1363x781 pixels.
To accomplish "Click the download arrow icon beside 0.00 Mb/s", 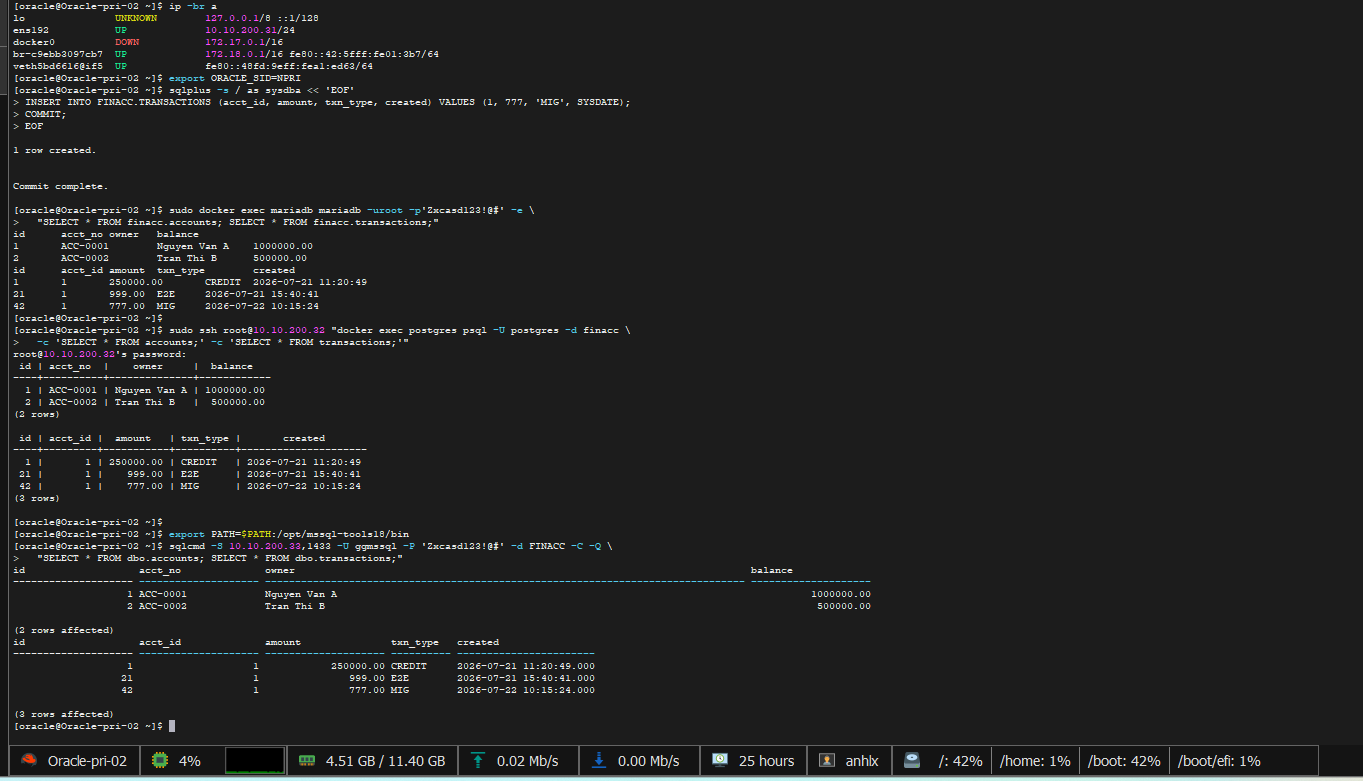I will pos(599,760).
